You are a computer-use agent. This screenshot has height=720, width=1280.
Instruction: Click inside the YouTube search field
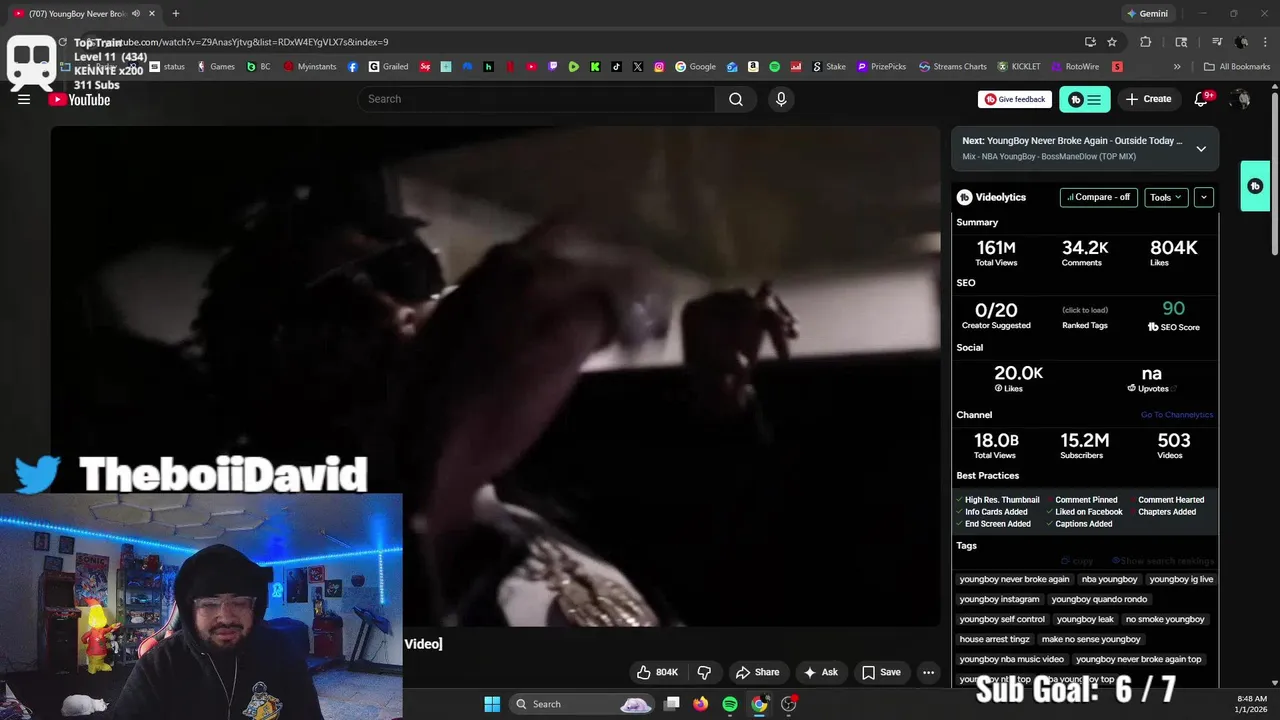click(x=536, y=99)
